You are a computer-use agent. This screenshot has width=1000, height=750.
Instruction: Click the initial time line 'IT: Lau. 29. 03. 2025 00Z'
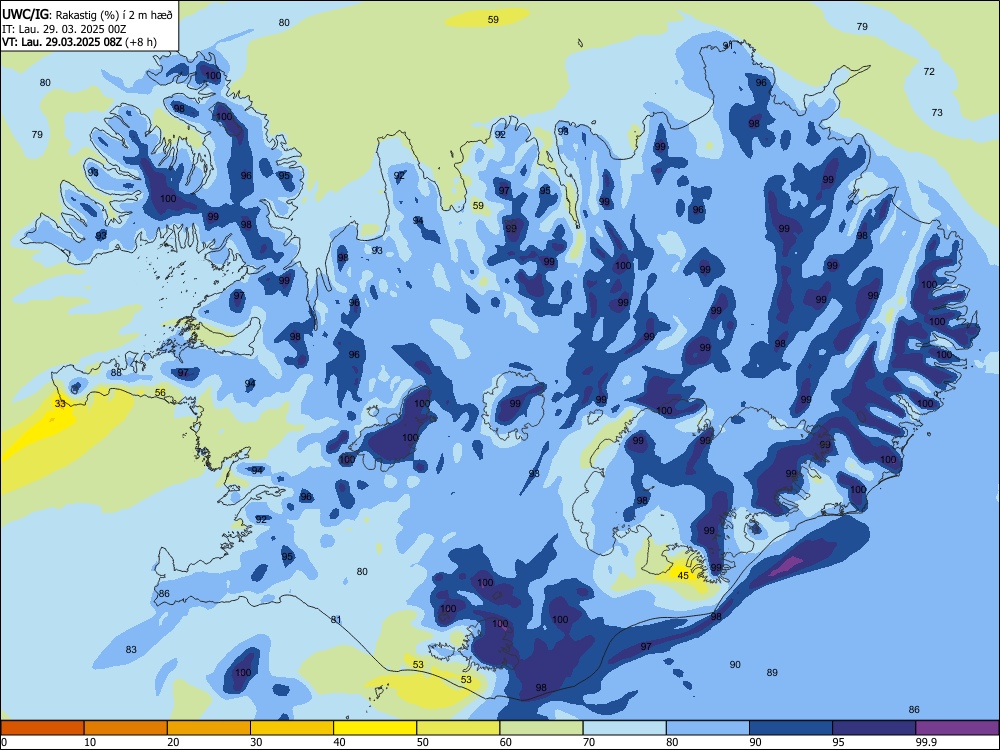click(64, 29)
